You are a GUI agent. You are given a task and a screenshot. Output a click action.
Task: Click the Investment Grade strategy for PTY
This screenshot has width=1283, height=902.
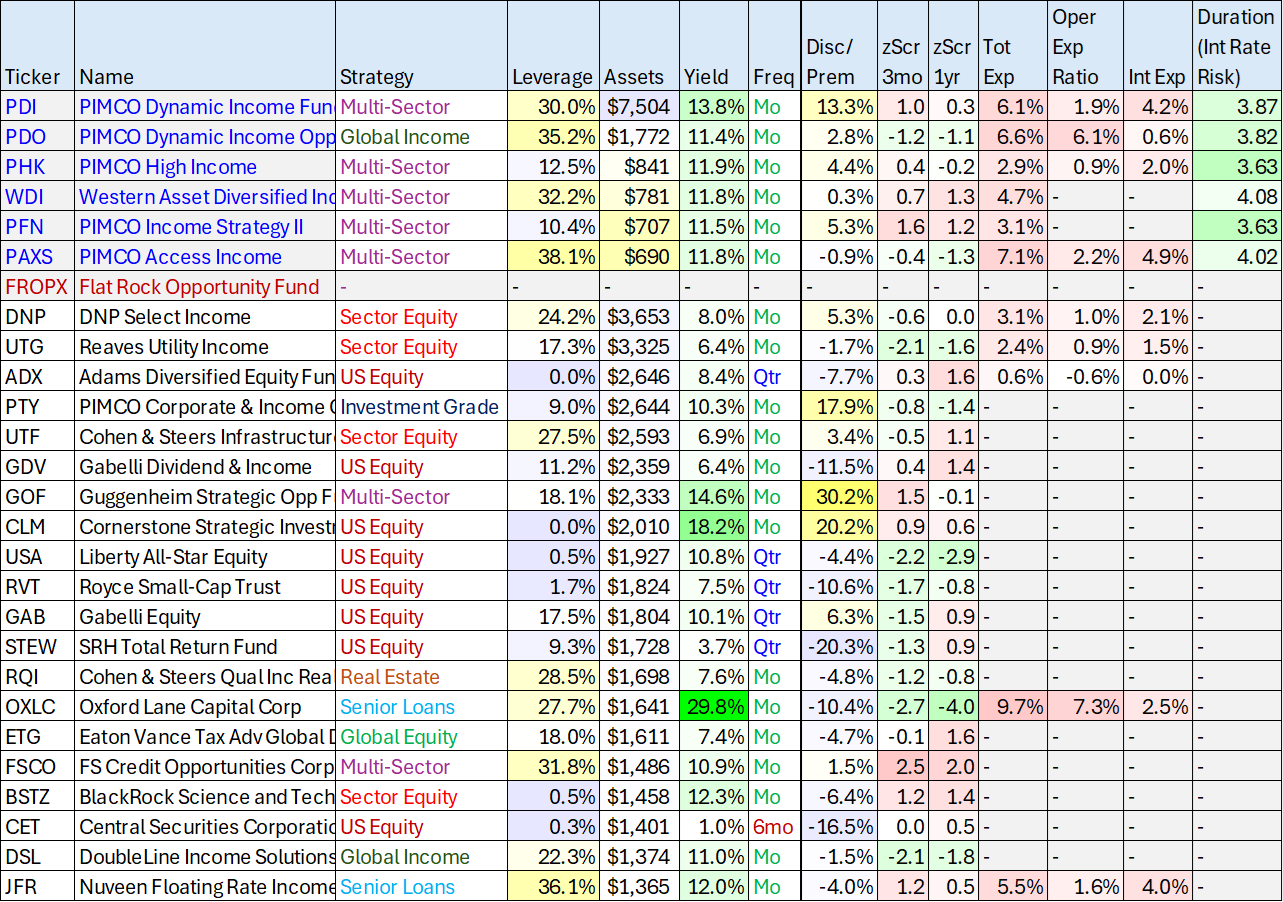point(421,407)
